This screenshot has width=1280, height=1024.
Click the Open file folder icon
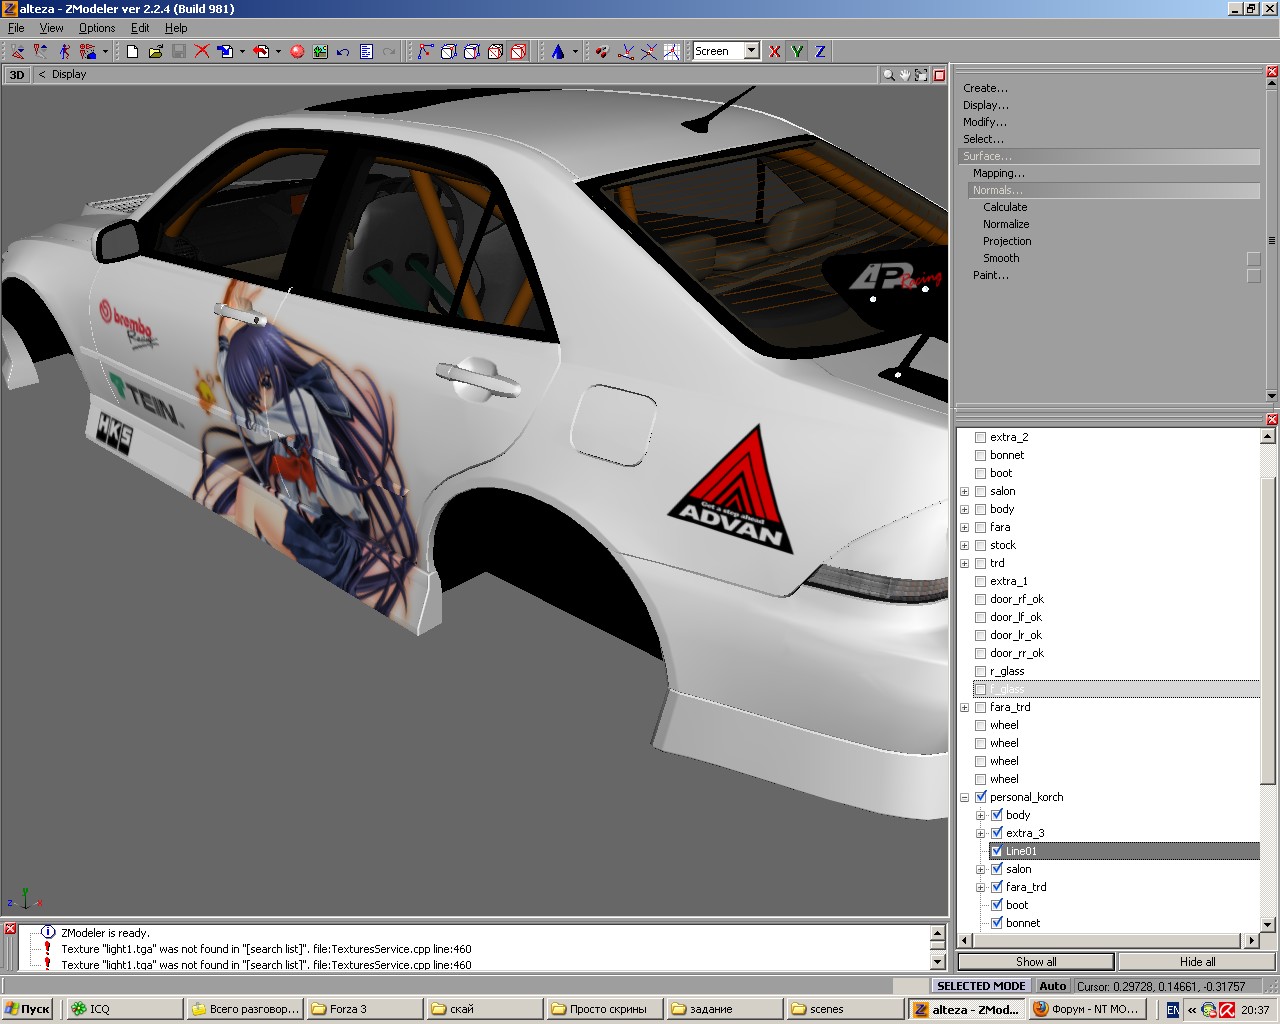point(156,51)
